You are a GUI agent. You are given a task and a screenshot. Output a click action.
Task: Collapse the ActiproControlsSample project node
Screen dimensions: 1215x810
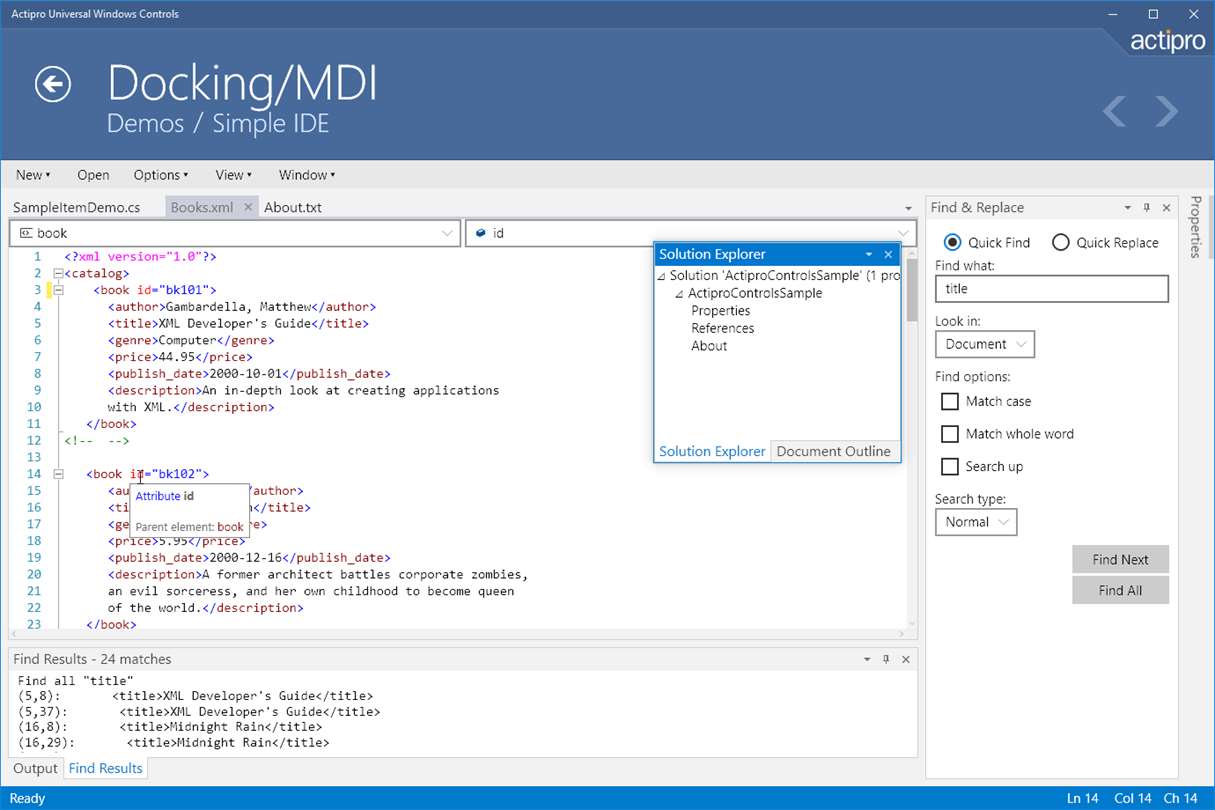tap(679, 294)
